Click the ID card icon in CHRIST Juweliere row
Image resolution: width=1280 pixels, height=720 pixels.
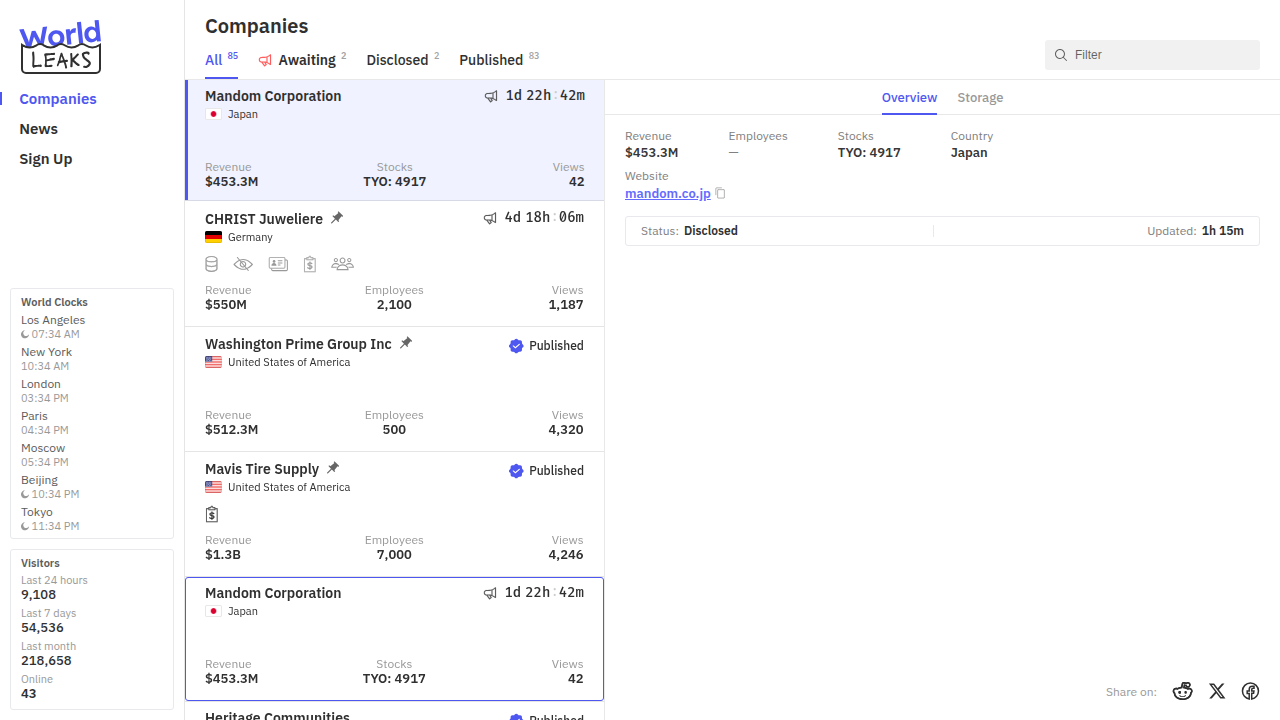click(278, 264)
